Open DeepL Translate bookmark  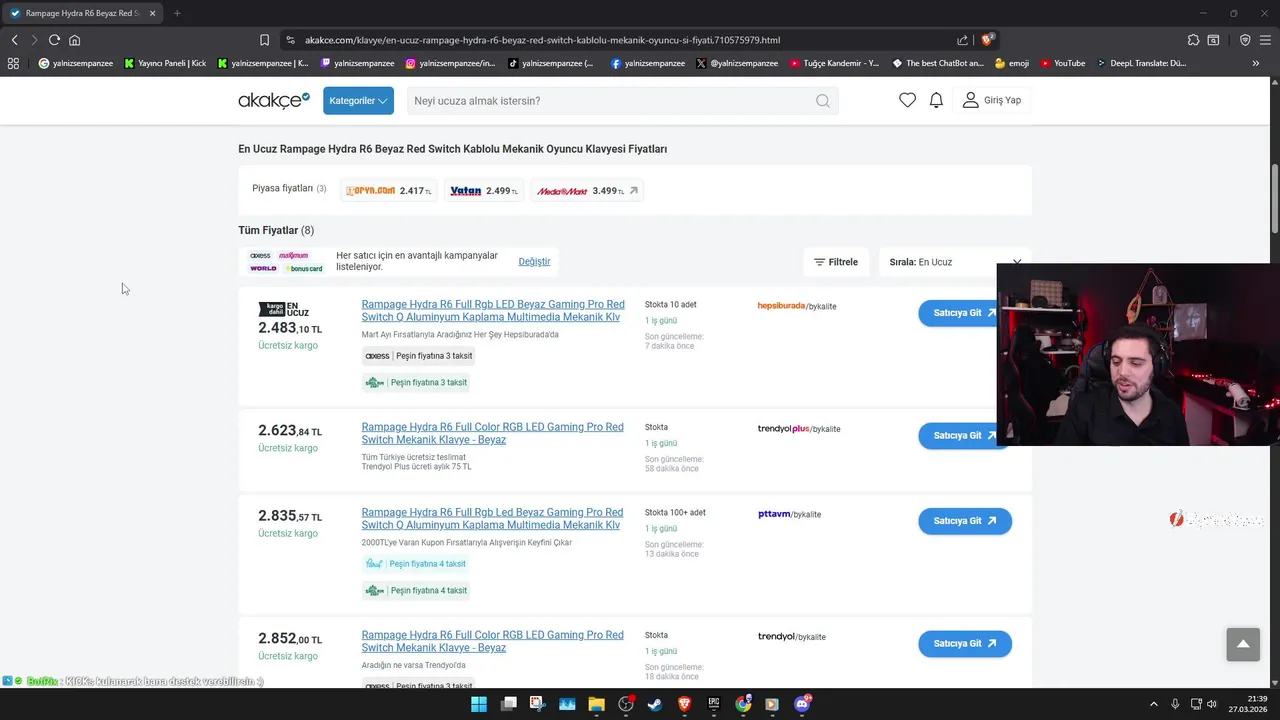1140,63
